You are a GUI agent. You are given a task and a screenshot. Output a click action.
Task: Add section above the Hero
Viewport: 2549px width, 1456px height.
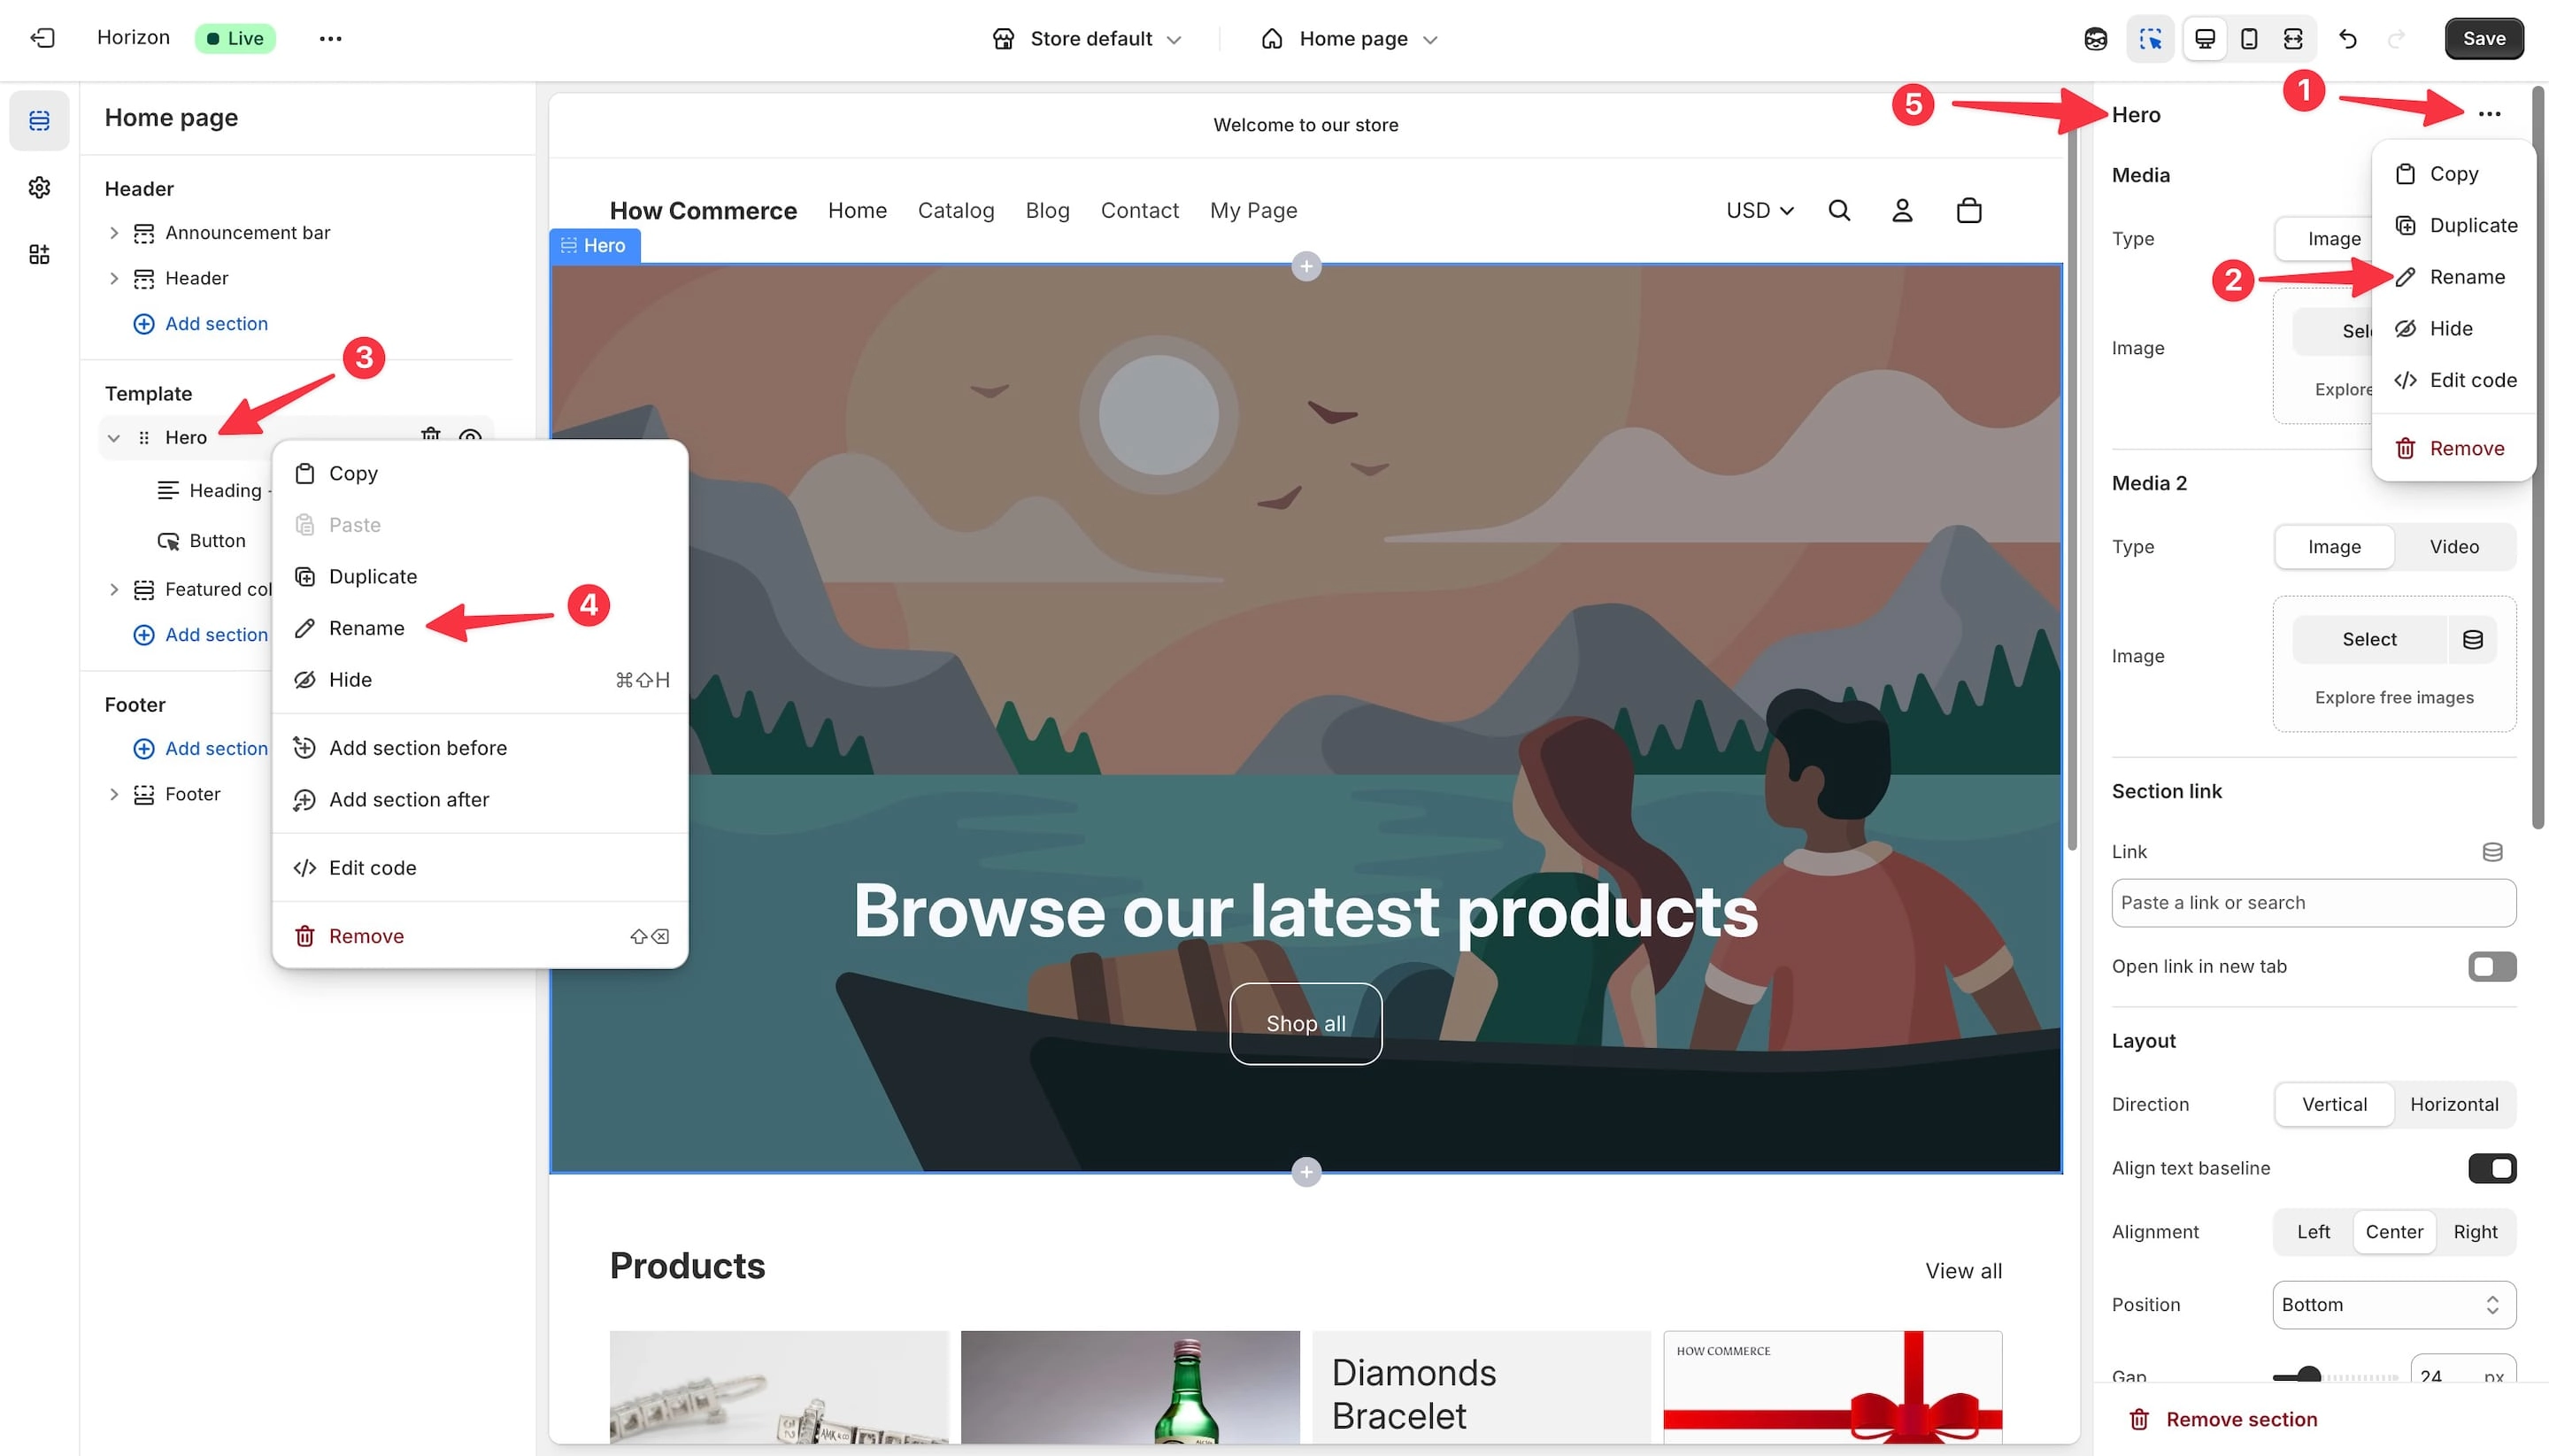click(x=1305, y=266)
